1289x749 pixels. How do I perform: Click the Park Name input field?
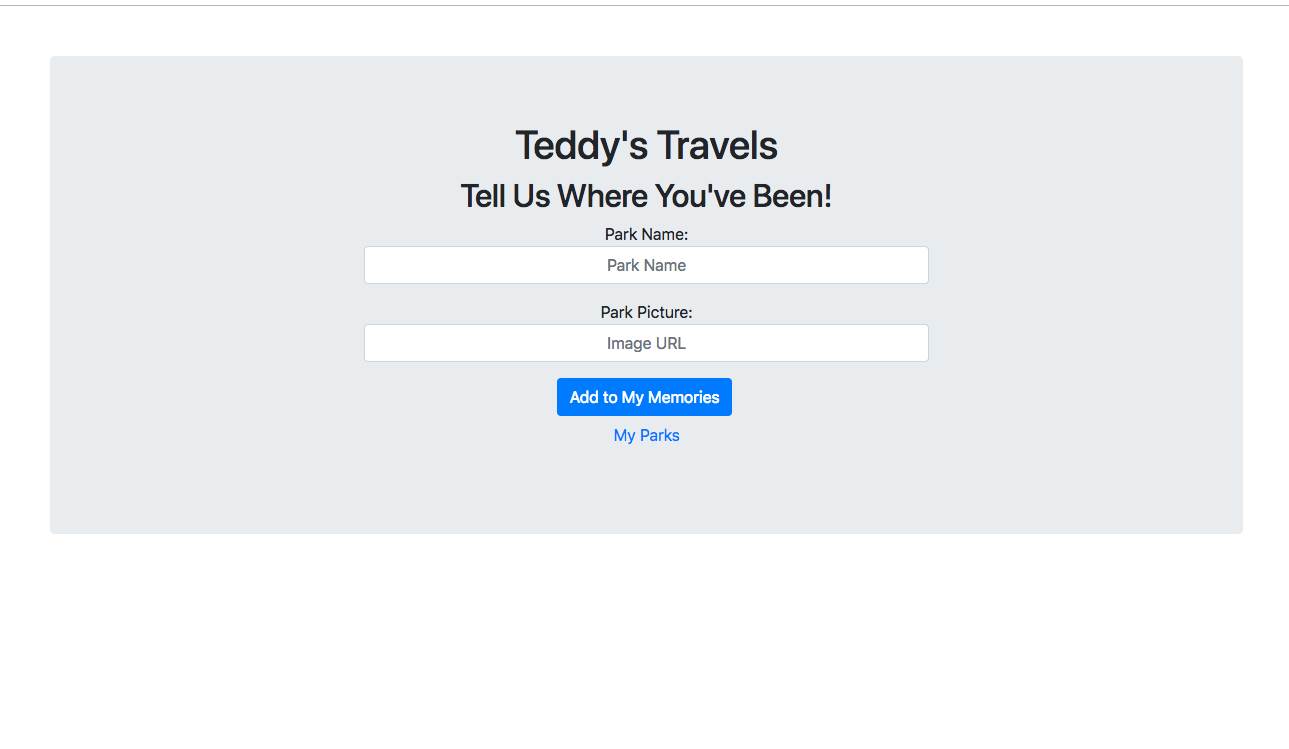646,265
